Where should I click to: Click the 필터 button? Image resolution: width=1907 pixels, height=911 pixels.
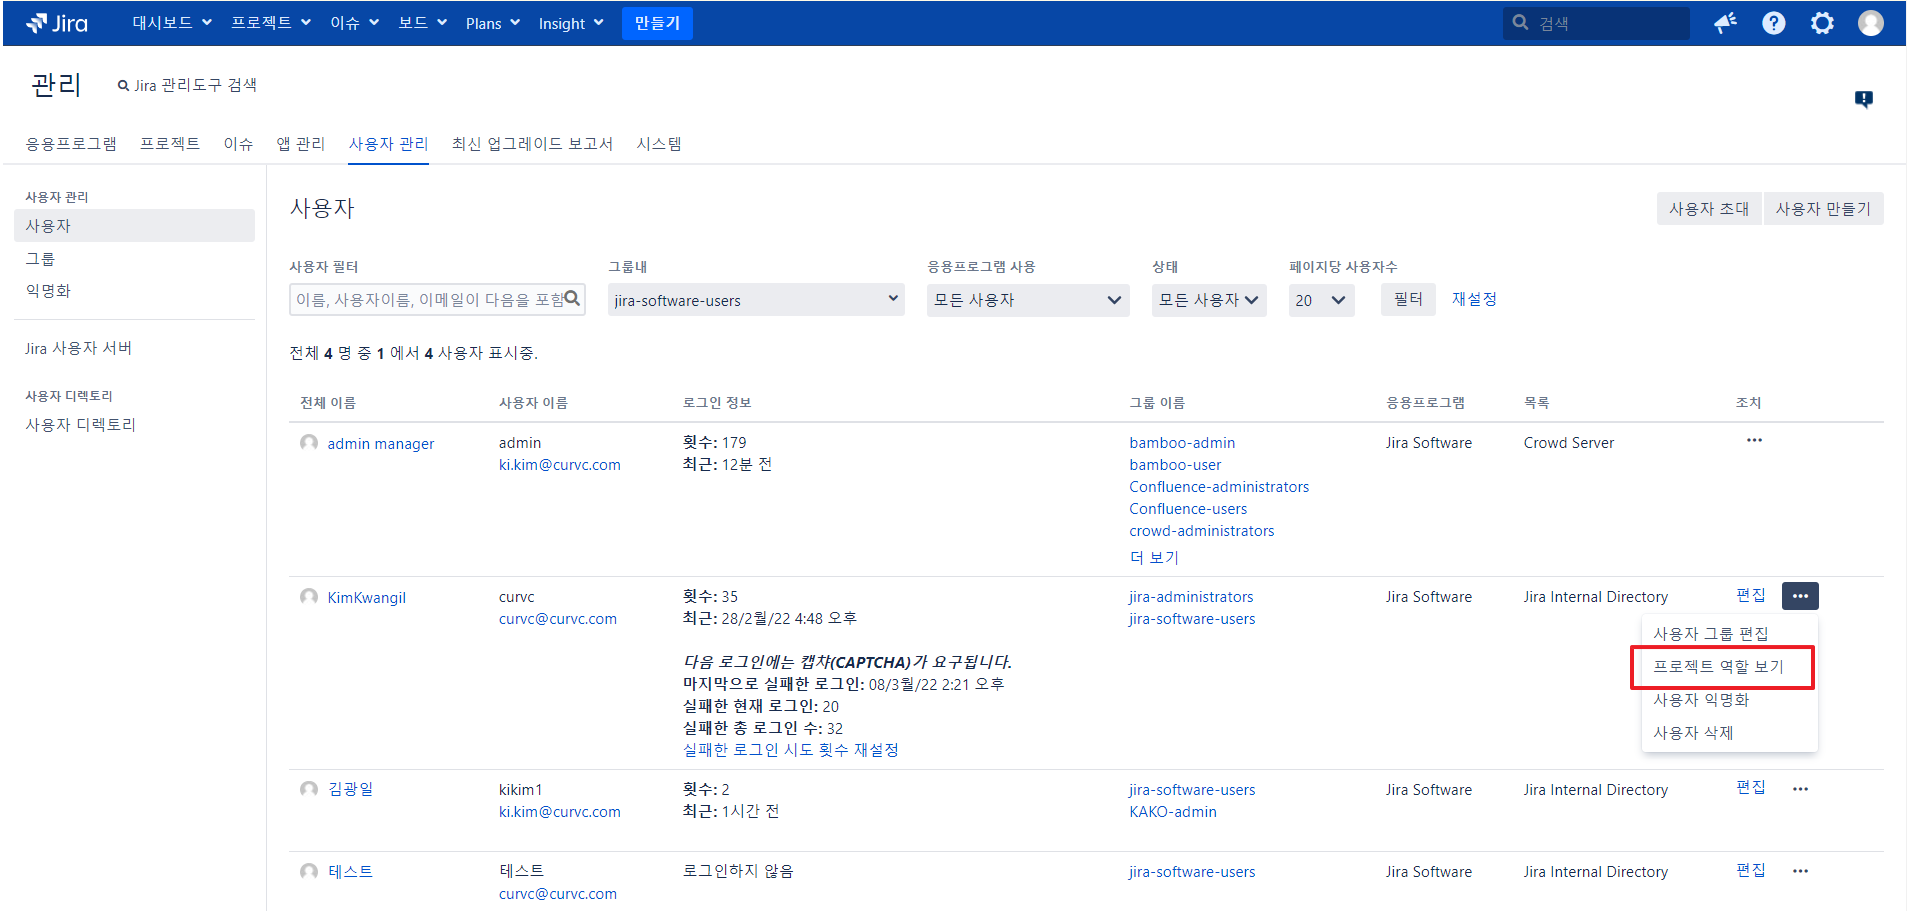click(x=1408, y=299)
